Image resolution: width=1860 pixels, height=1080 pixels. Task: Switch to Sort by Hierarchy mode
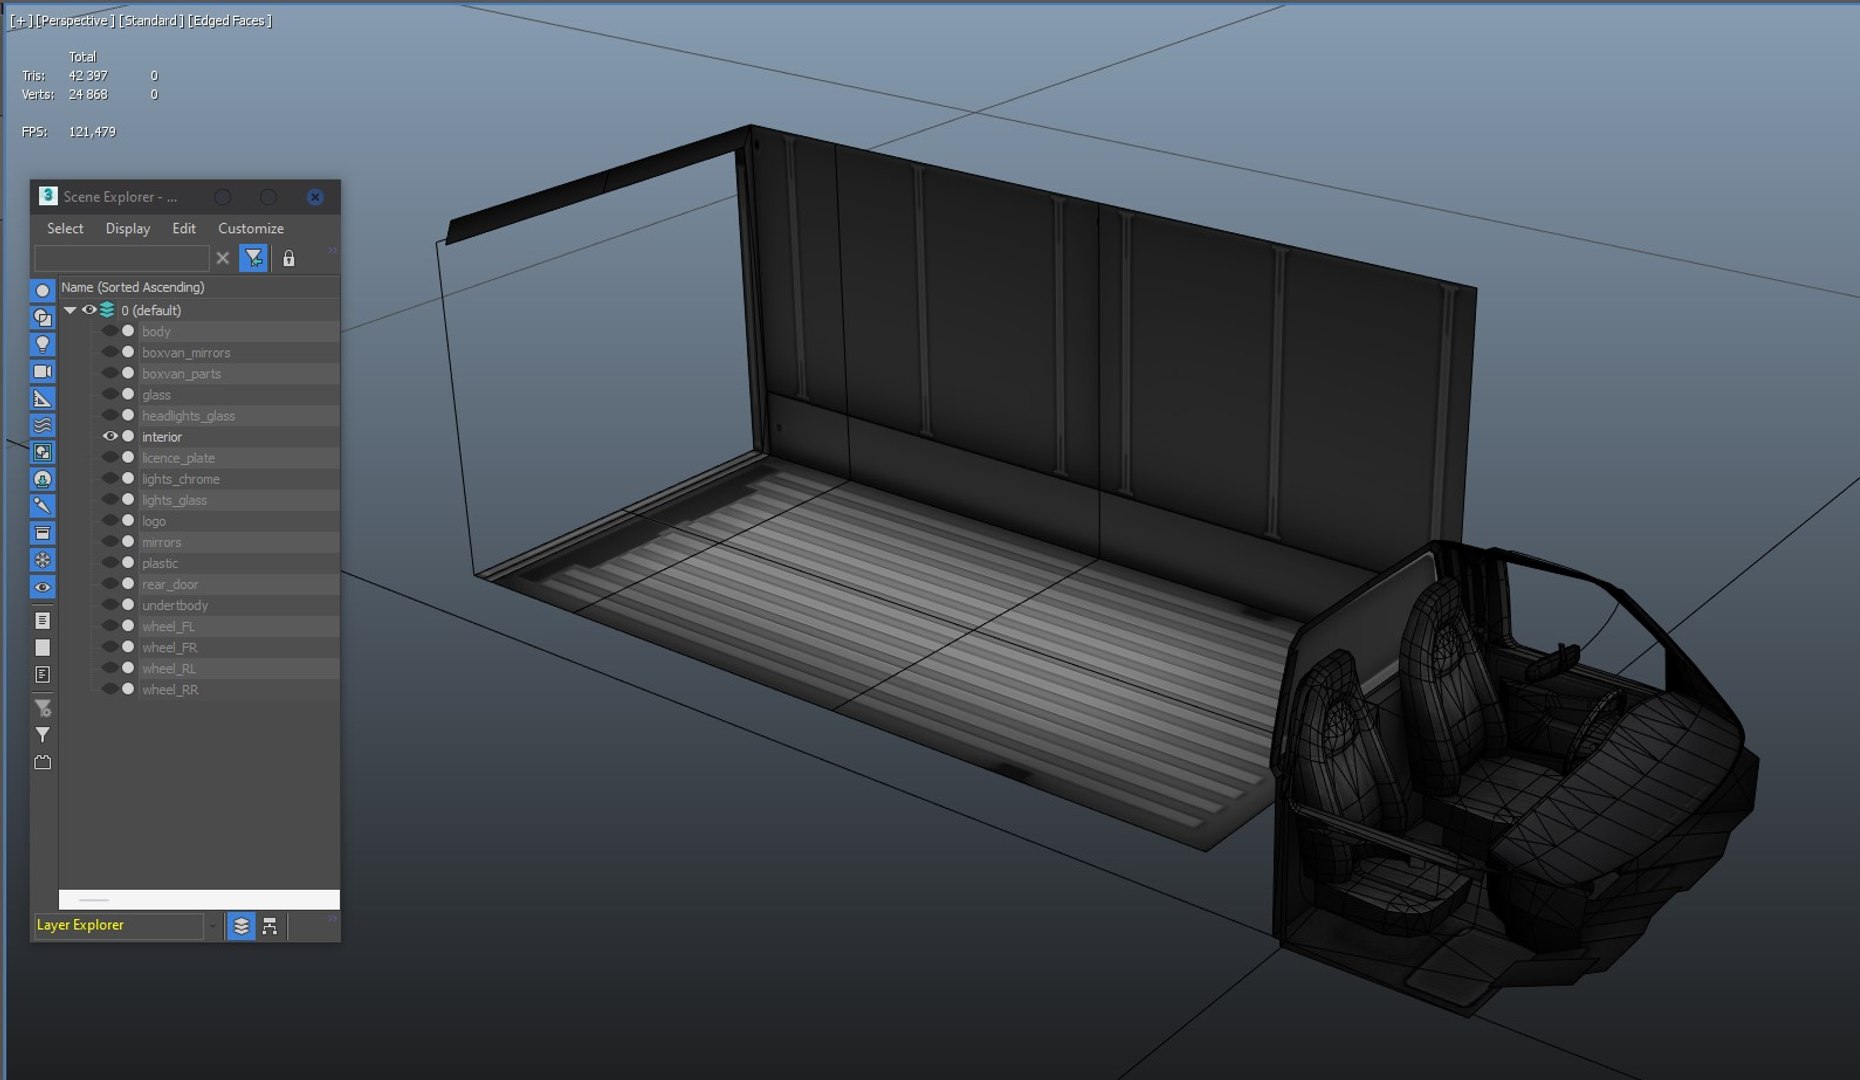(270, 927)
